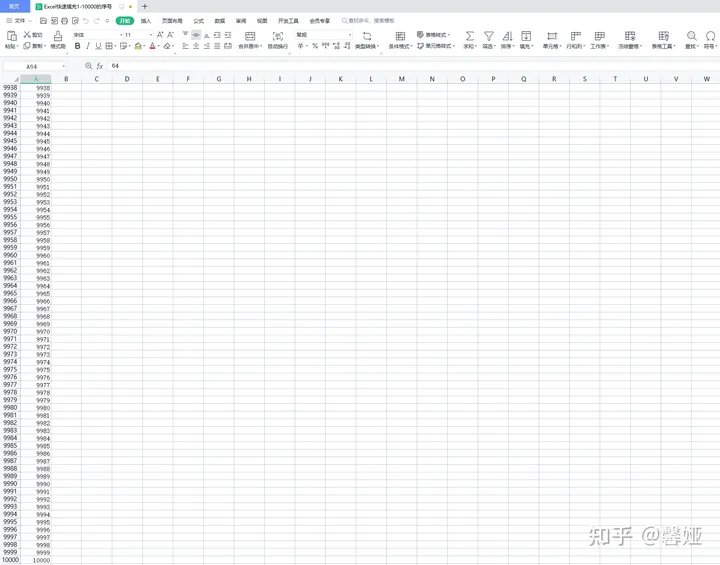This screenshot has height=565, width=720.
Task: Click the Fill down icon
Action: click(x=526, y=36)
